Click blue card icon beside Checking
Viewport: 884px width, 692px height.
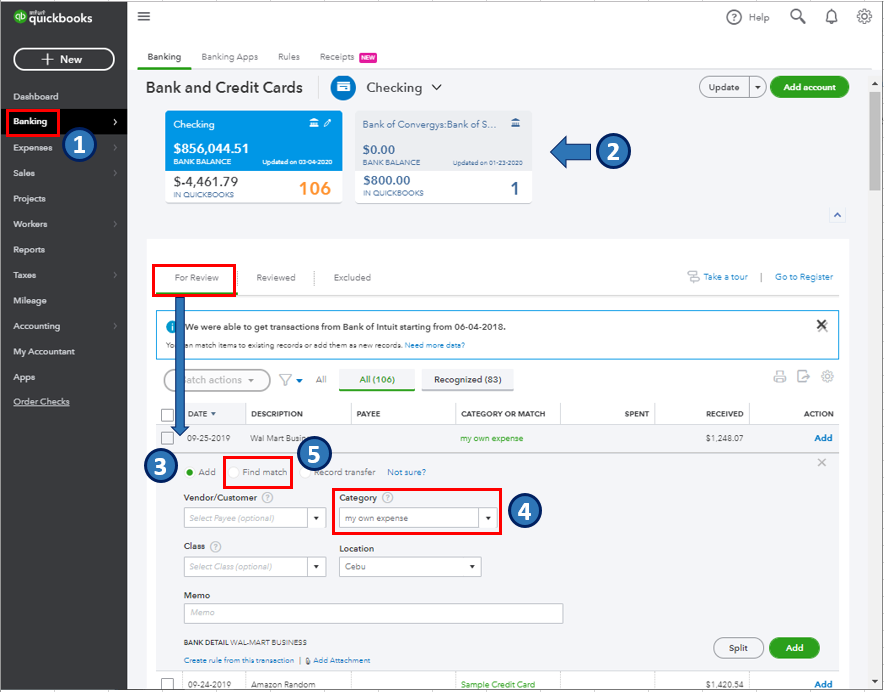click(x=343, y=87)
